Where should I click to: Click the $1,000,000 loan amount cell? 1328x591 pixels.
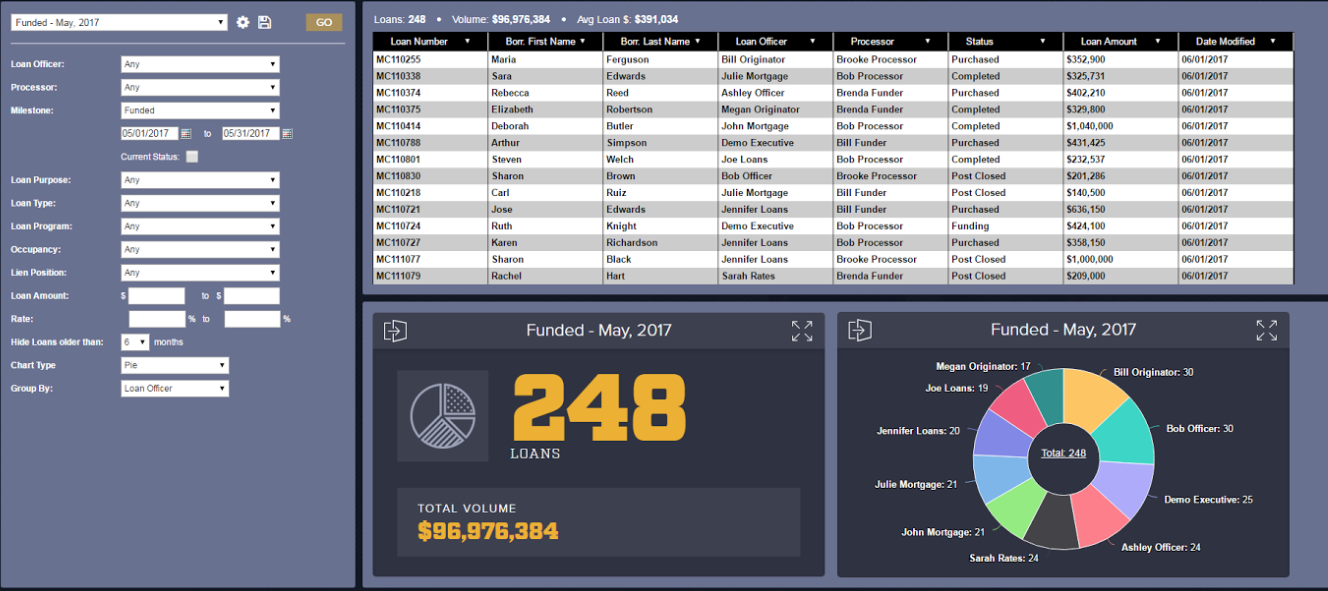pyautogui.click(x=1121, y=259)
